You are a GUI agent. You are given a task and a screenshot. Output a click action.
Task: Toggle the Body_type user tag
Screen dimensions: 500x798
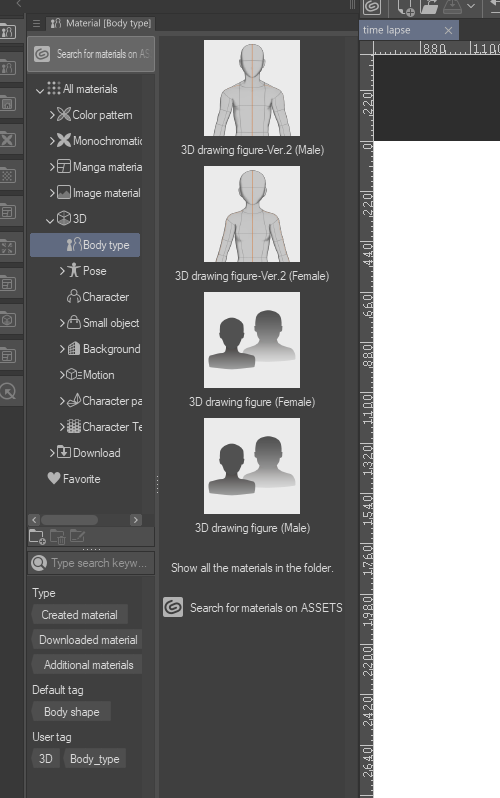click(95, 759)
